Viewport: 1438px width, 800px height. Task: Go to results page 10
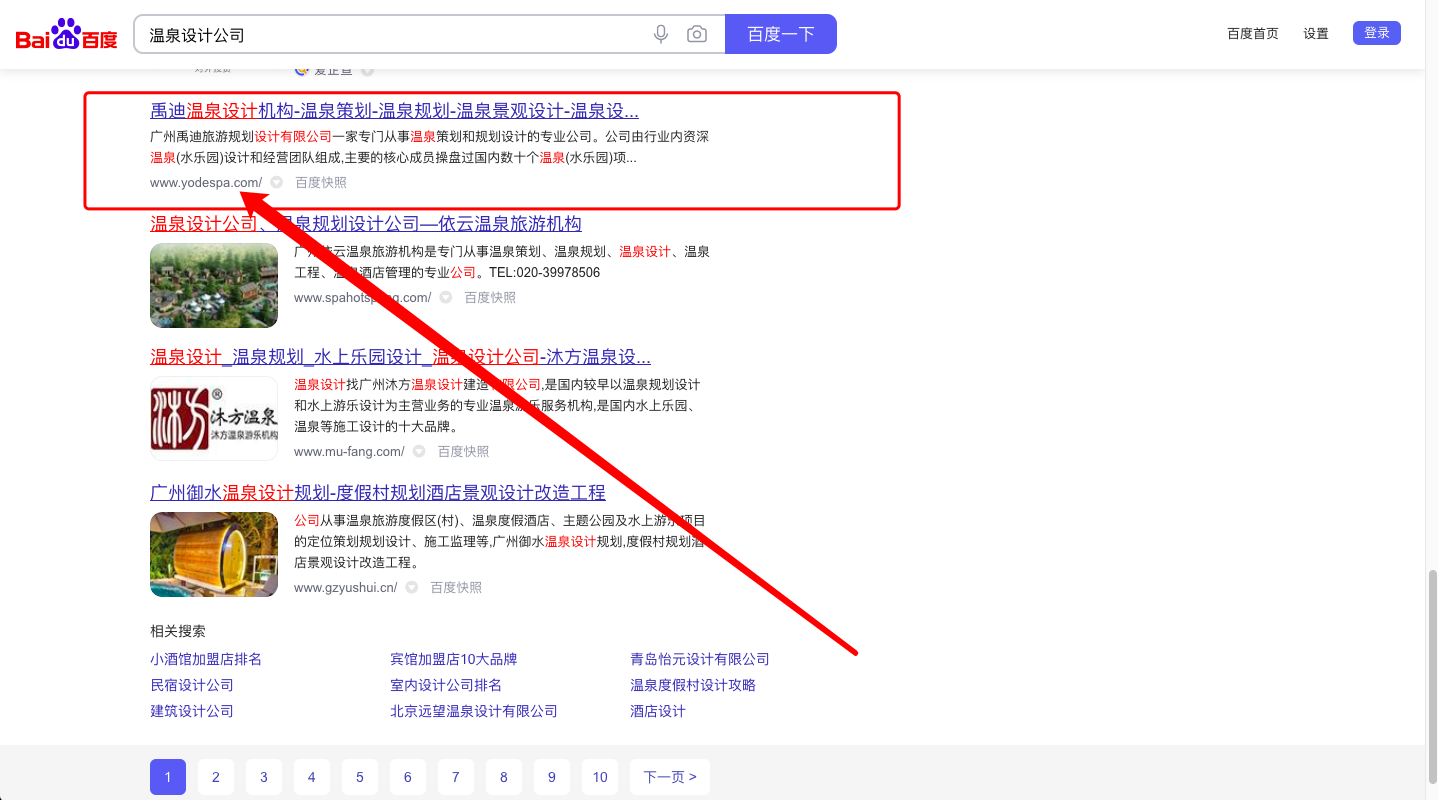[x=600, y=777]
